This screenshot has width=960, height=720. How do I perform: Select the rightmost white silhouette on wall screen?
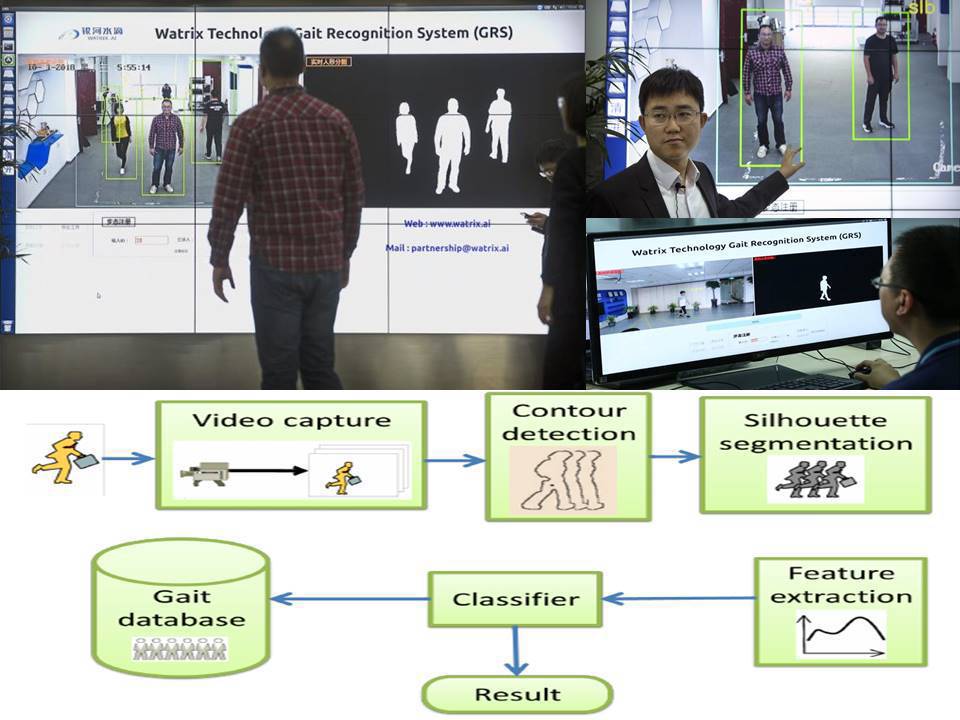pyautogui.click(x=500, y=126)
